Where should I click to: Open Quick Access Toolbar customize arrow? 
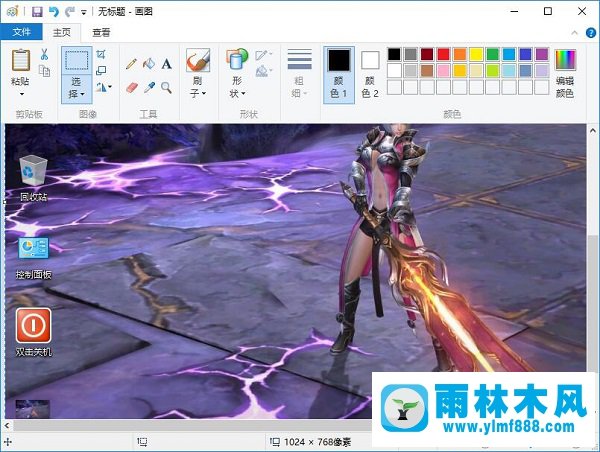coord(83,13)
